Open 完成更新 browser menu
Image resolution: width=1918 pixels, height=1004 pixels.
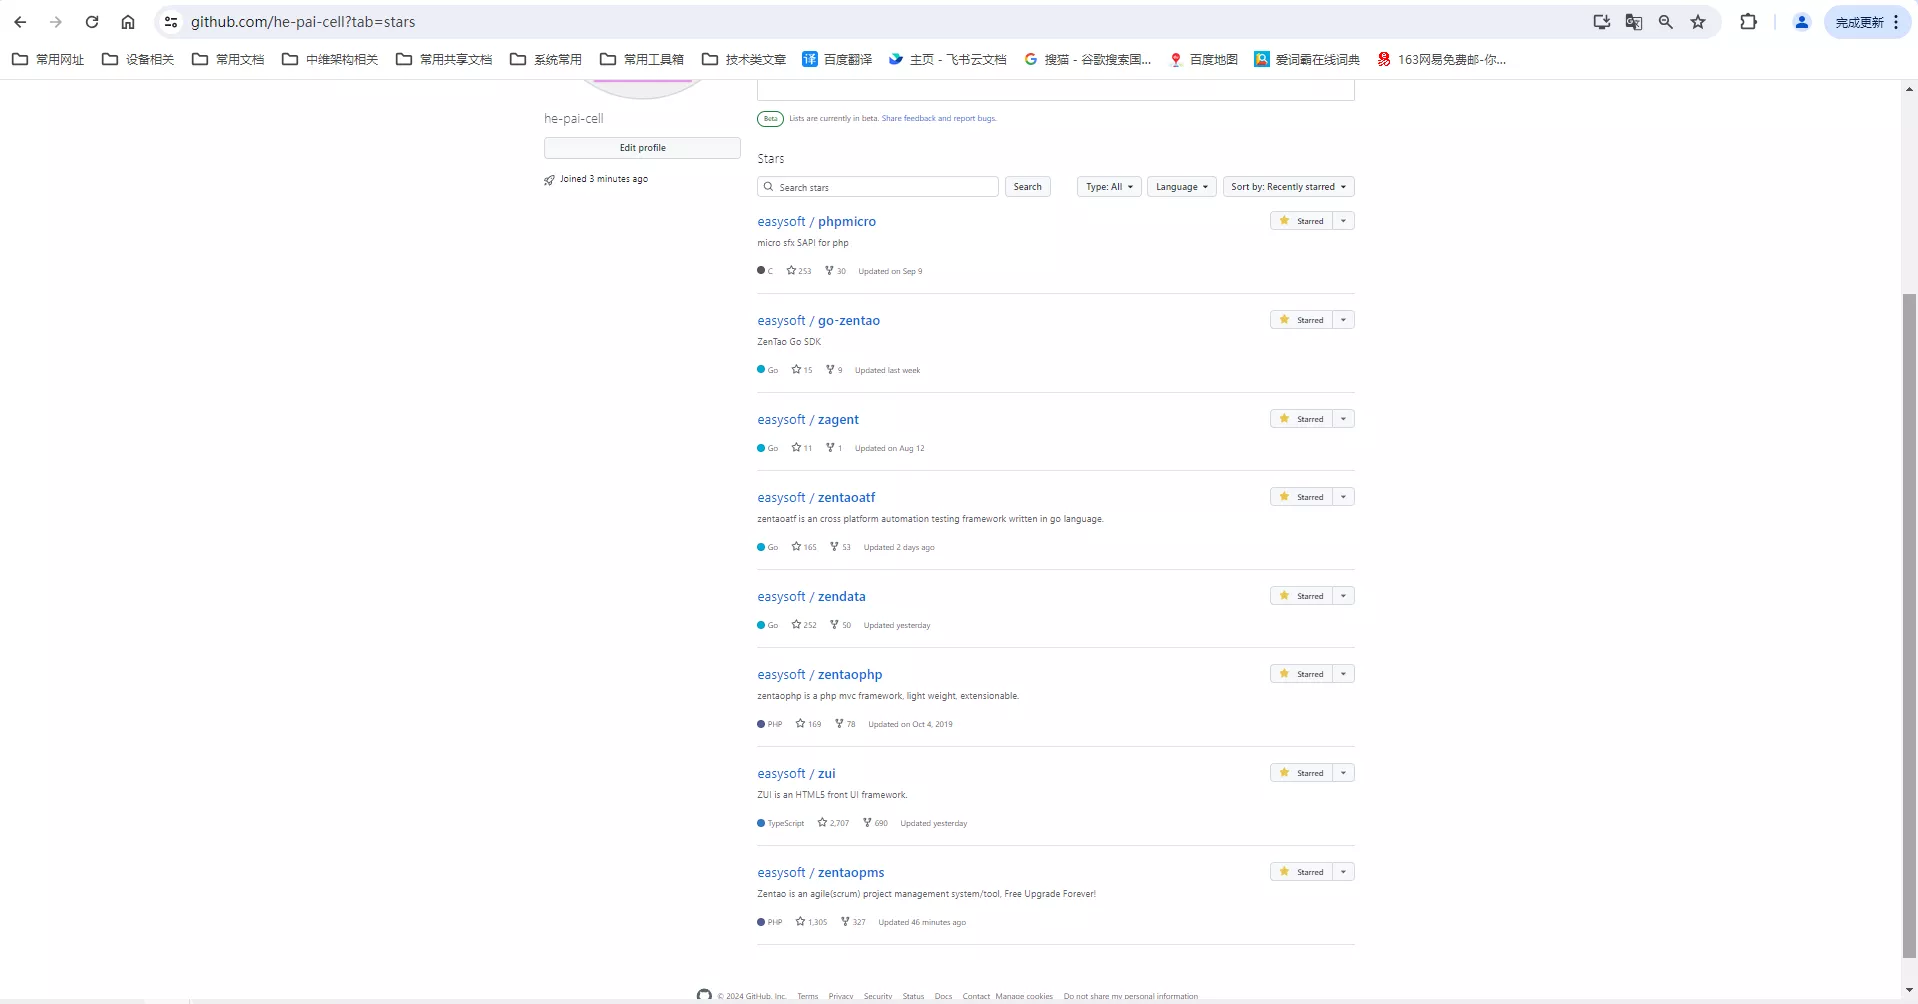tap(1868, 22)
